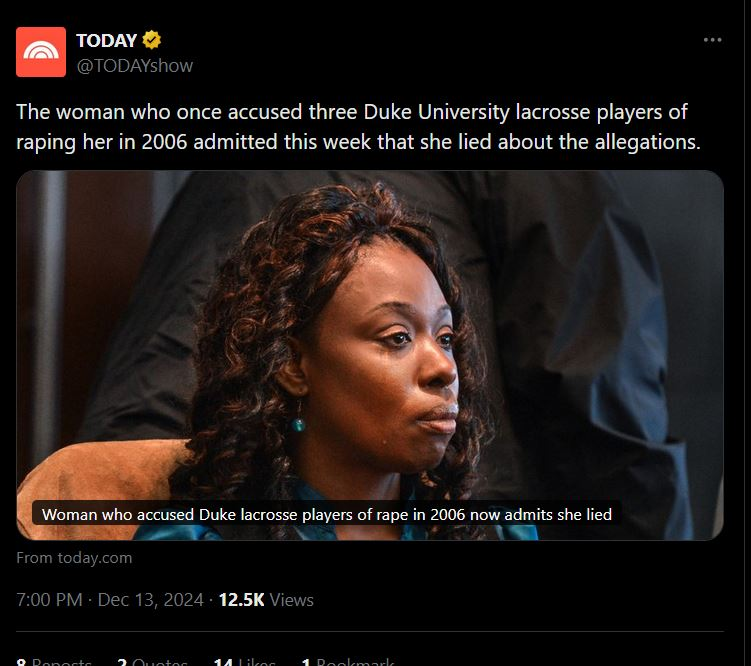Follow the "From today.com" source link

[x=74, y=557]
